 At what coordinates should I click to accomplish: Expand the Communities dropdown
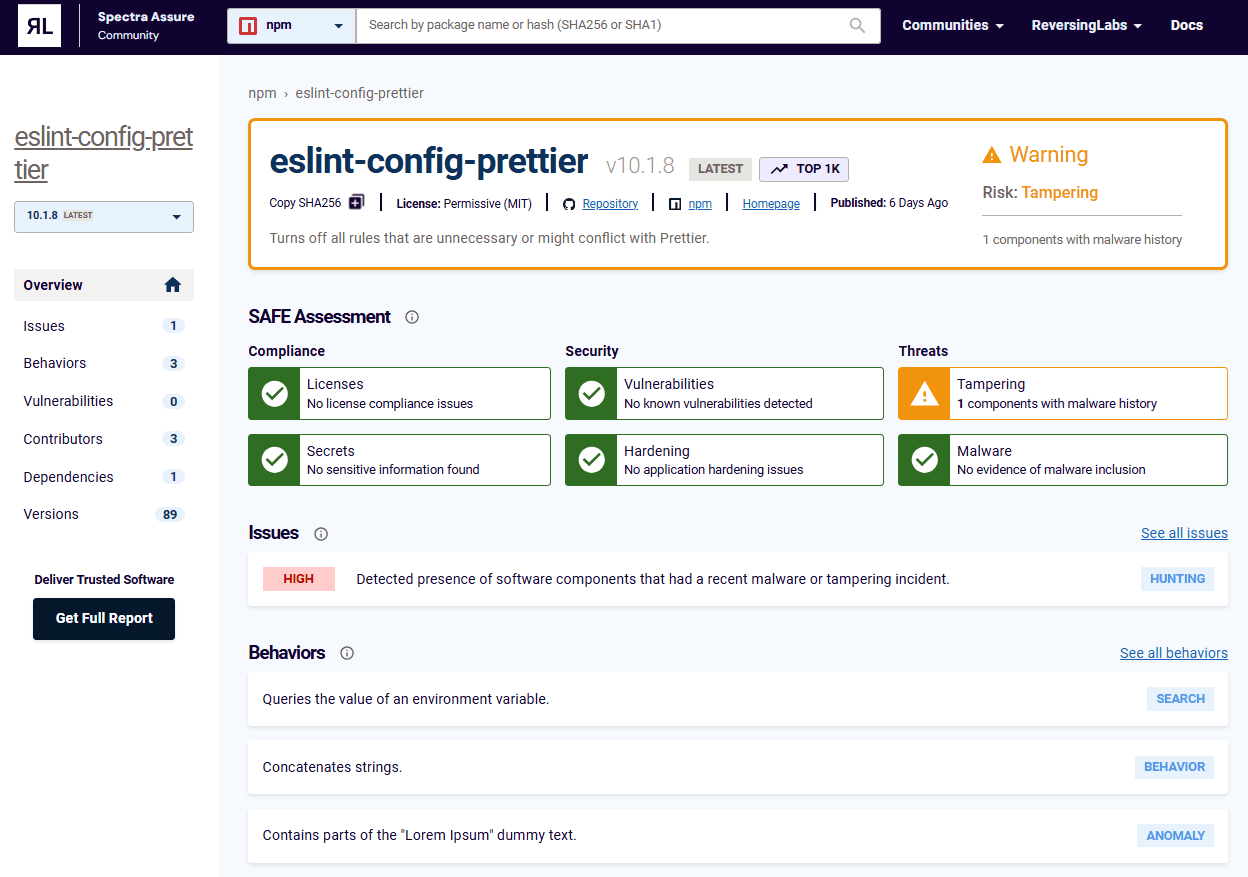tap(952, 25)
